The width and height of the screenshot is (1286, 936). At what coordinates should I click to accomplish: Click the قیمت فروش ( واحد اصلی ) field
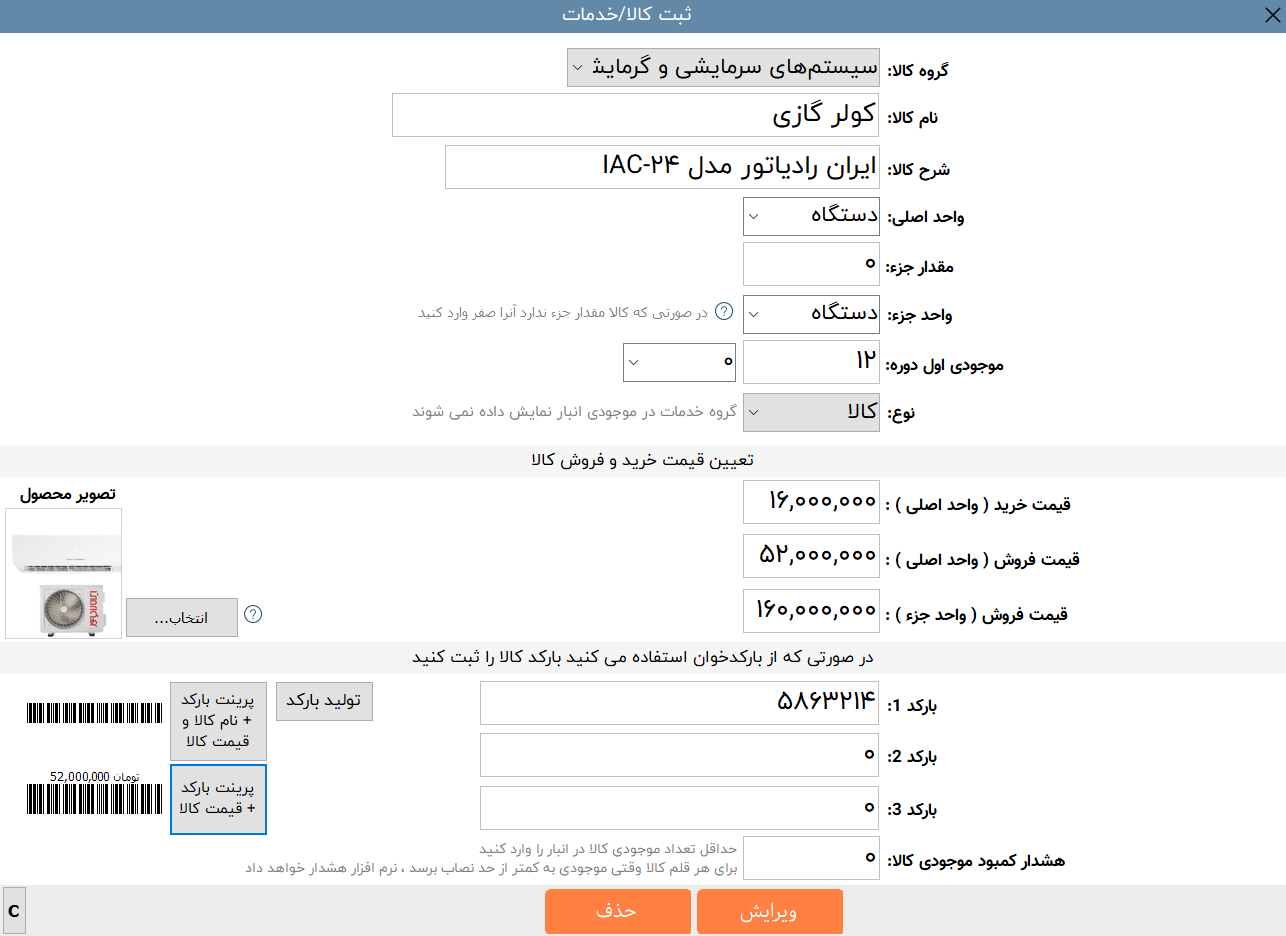[812, 556]
